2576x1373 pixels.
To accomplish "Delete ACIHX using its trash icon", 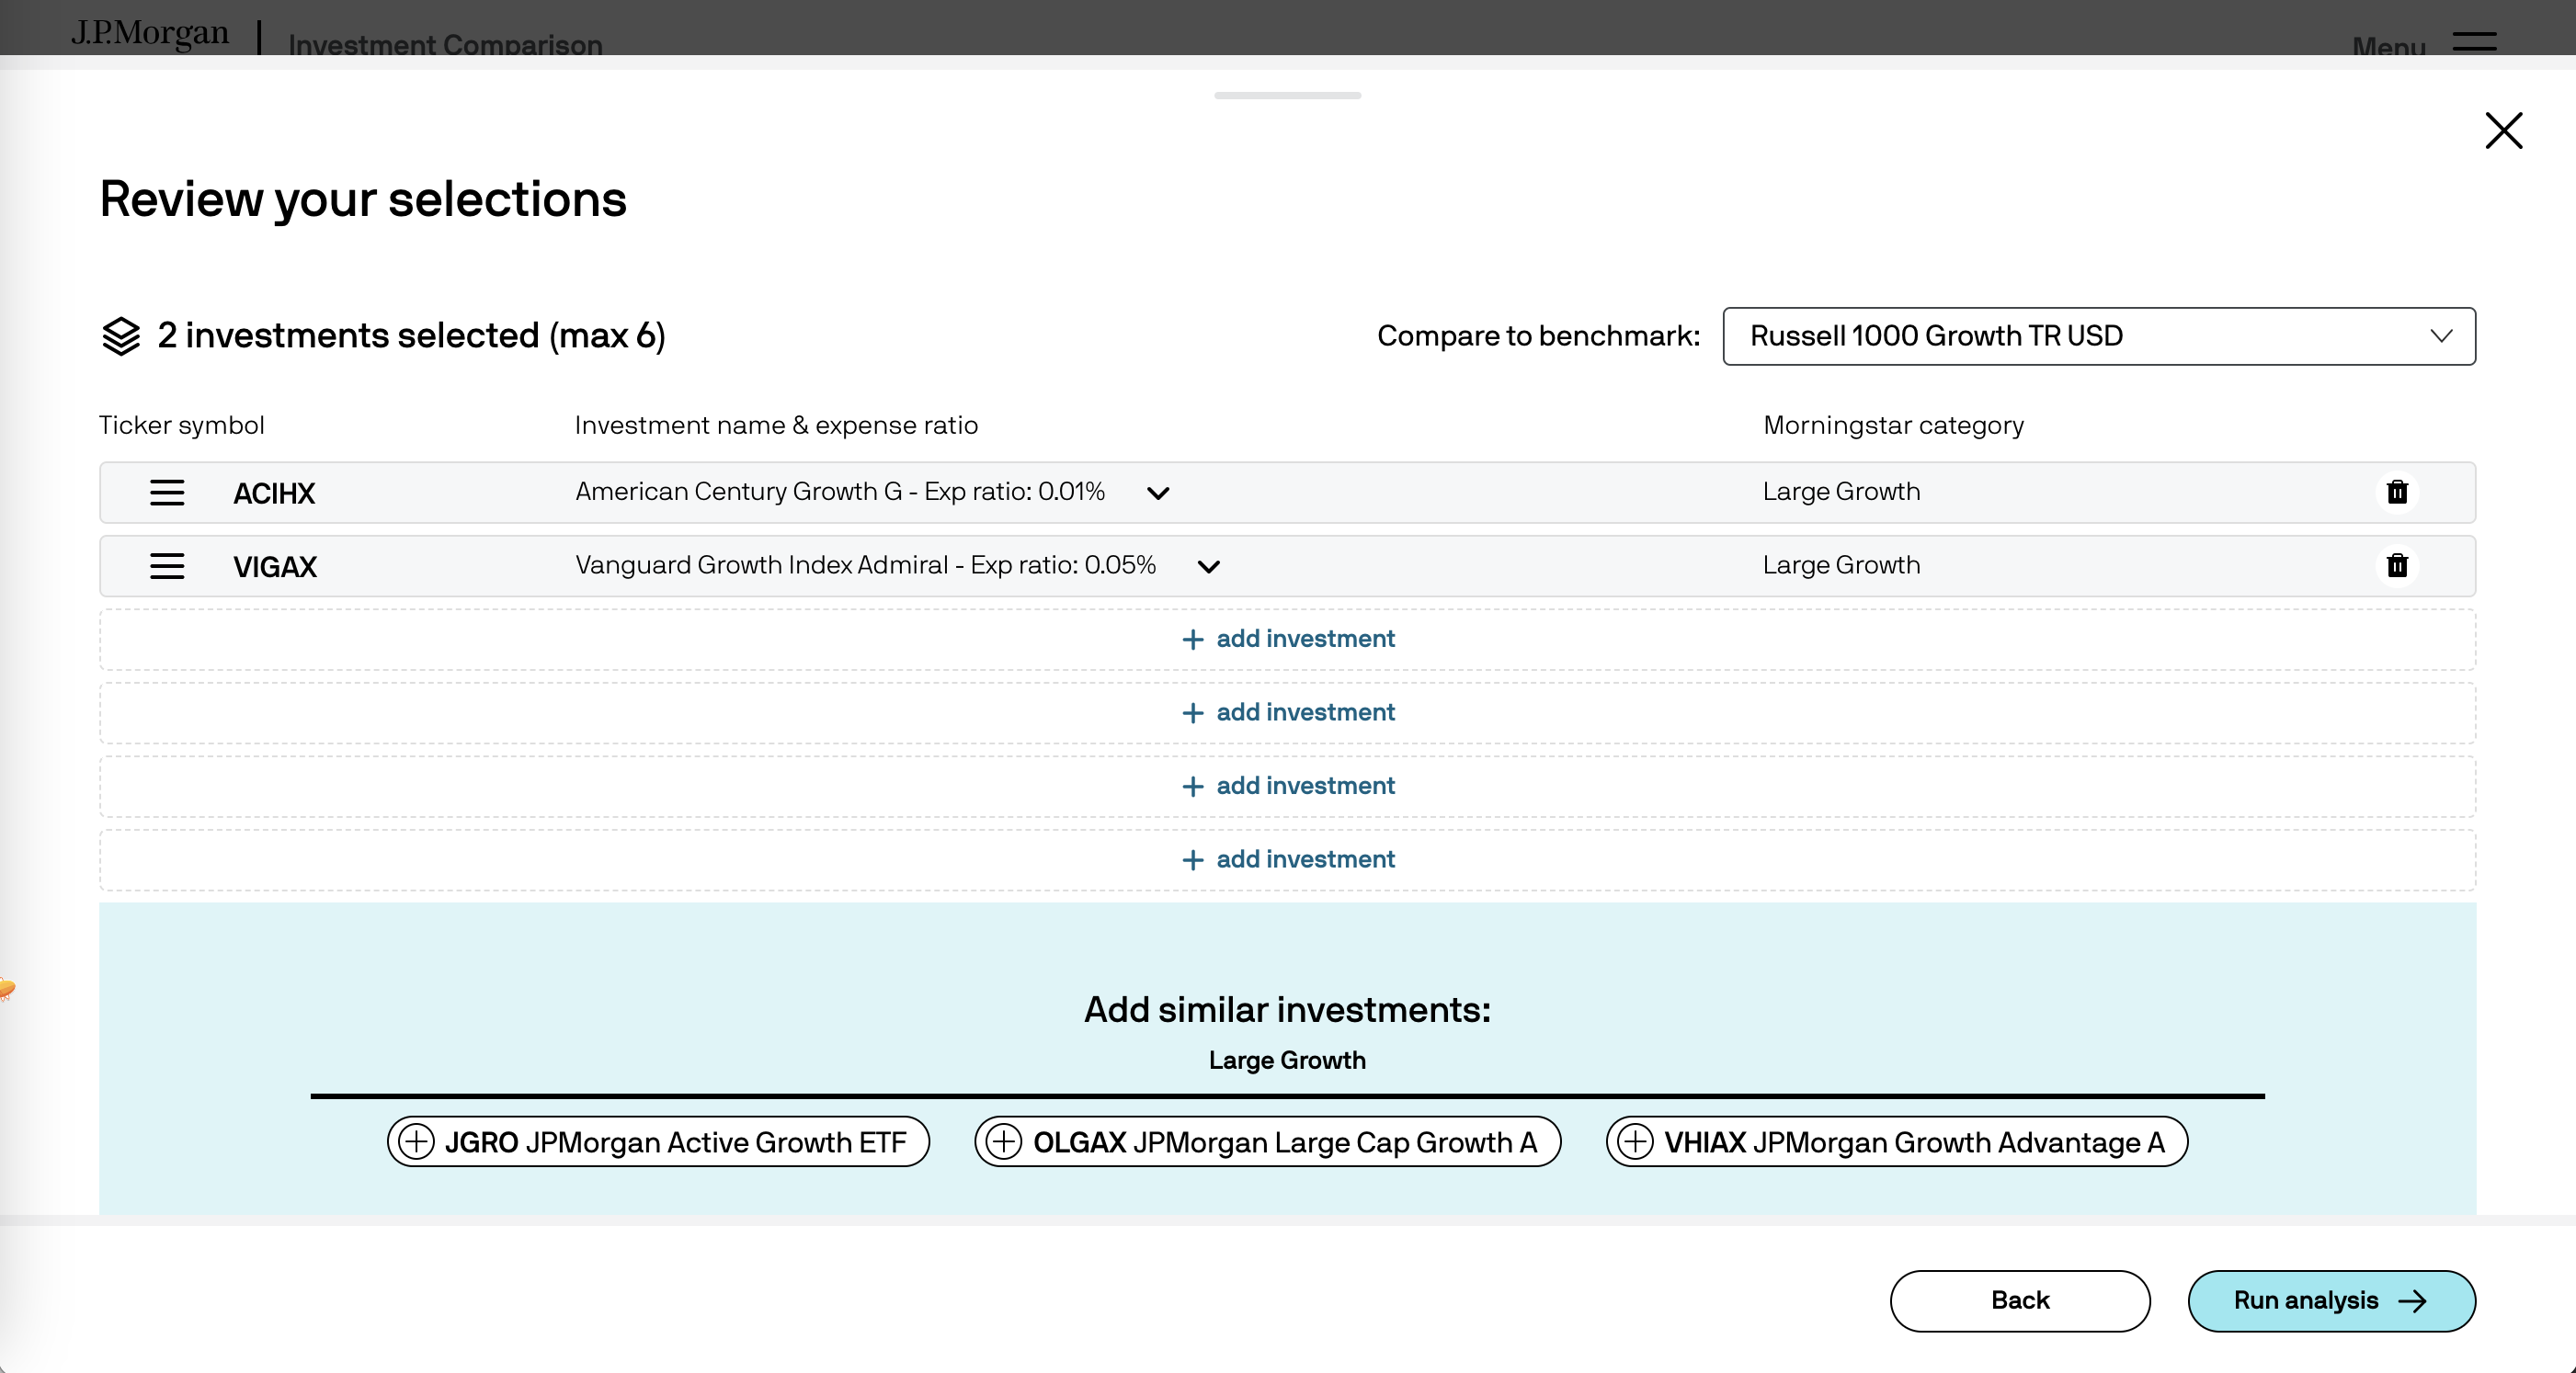I will [2397, 492].
